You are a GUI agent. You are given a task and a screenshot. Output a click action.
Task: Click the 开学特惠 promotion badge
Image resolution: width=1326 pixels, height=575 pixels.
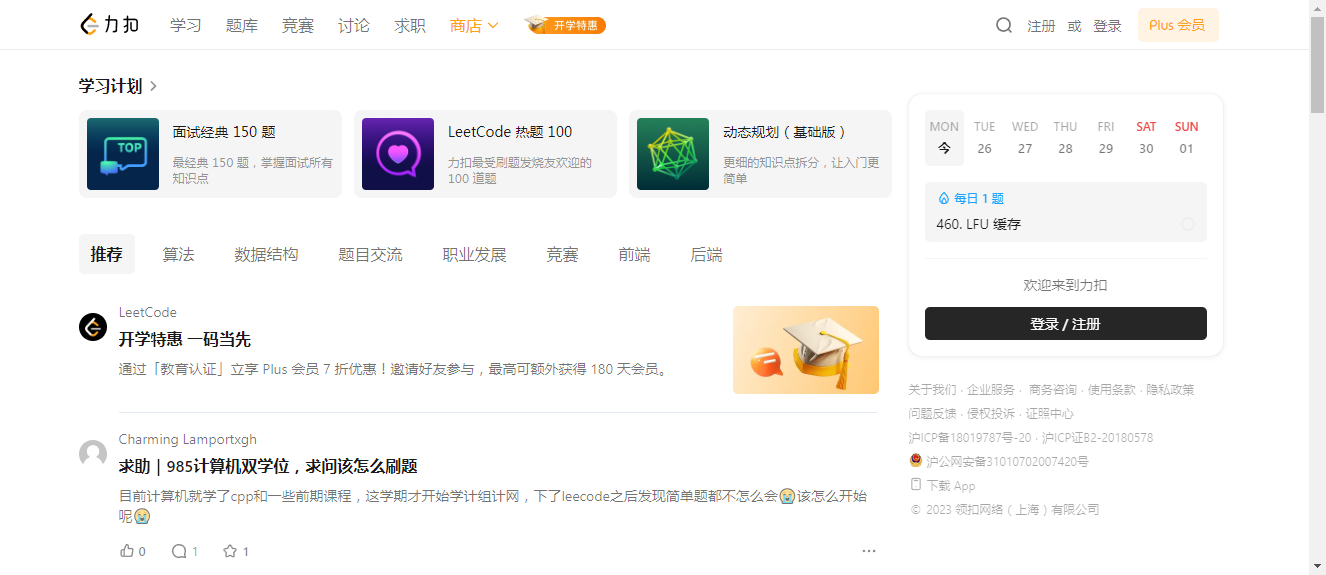(565, 25)
